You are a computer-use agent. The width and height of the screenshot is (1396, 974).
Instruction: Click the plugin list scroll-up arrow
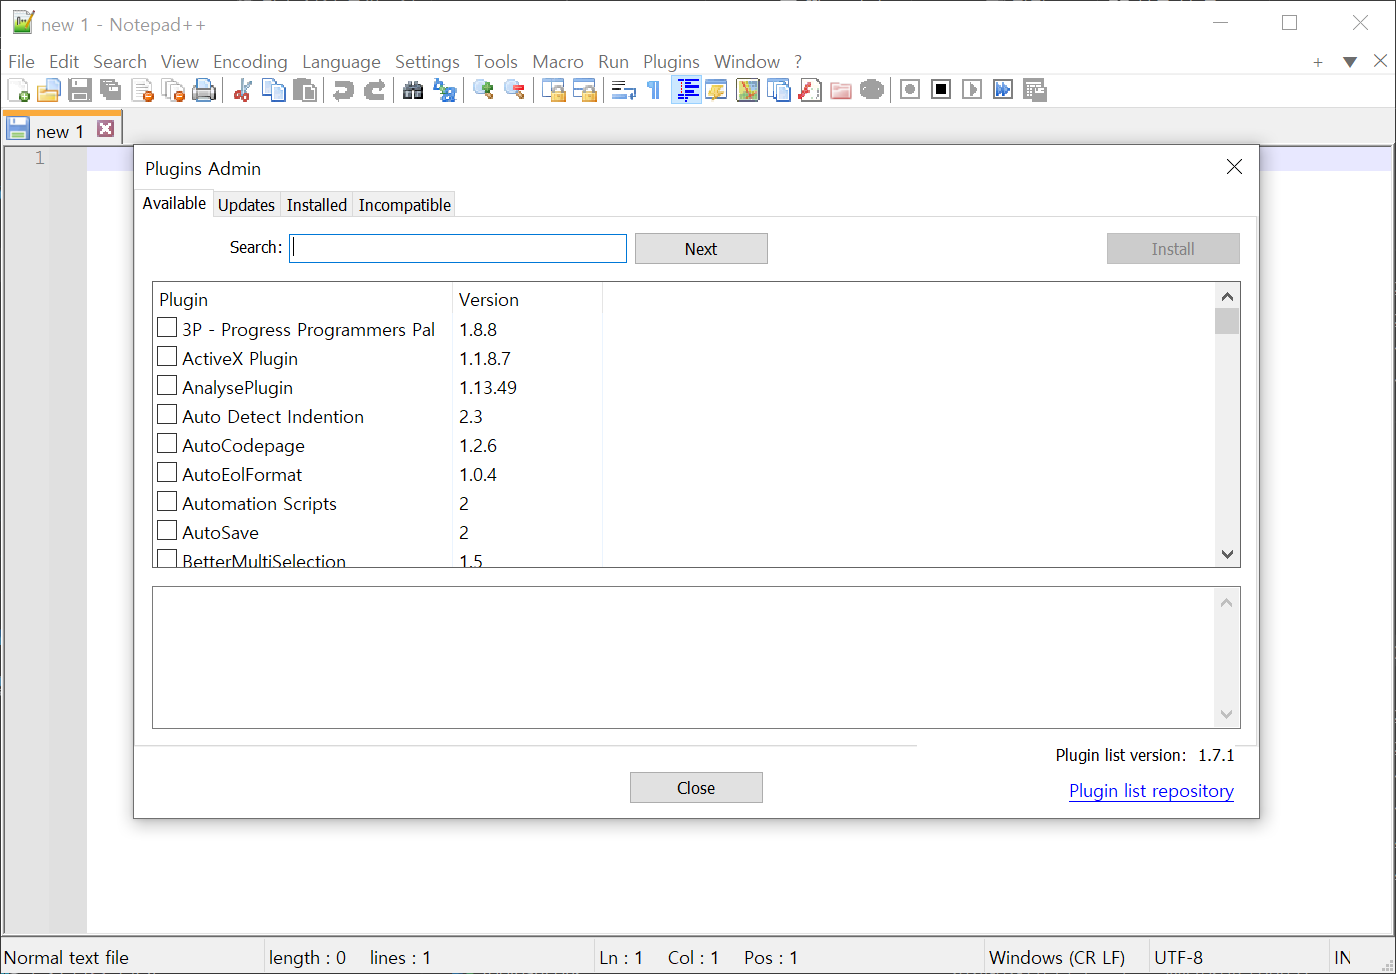click(x=1227, y=296)
